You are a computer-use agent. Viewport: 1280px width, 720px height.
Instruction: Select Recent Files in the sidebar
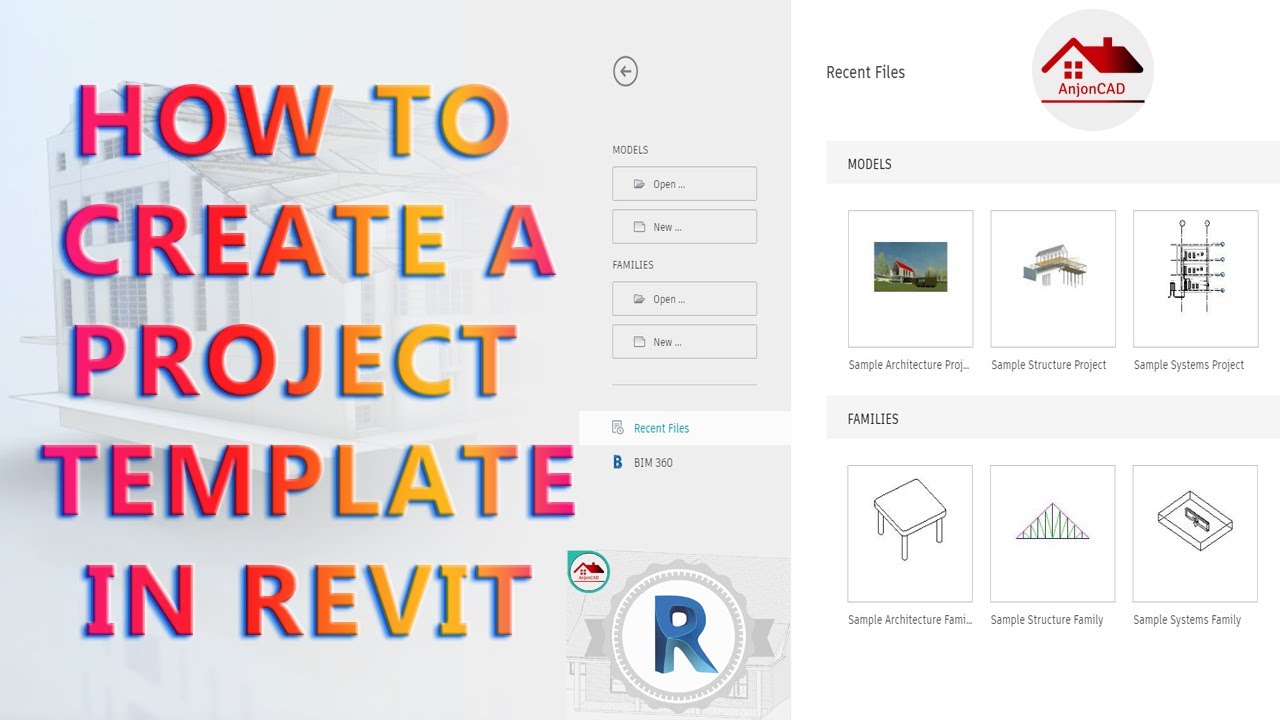[684, 428]
